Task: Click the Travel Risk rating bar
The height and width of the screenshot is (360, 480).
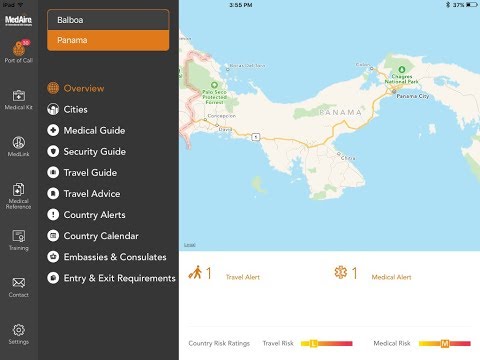Action: pos(326,343)
